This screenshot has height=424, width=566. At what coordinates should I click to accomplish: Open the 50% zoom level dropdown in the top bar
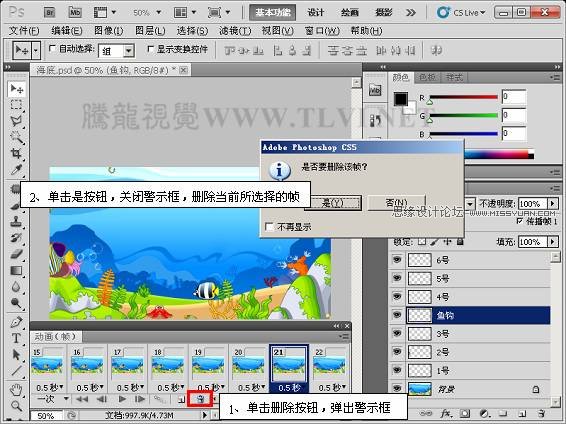158,13
